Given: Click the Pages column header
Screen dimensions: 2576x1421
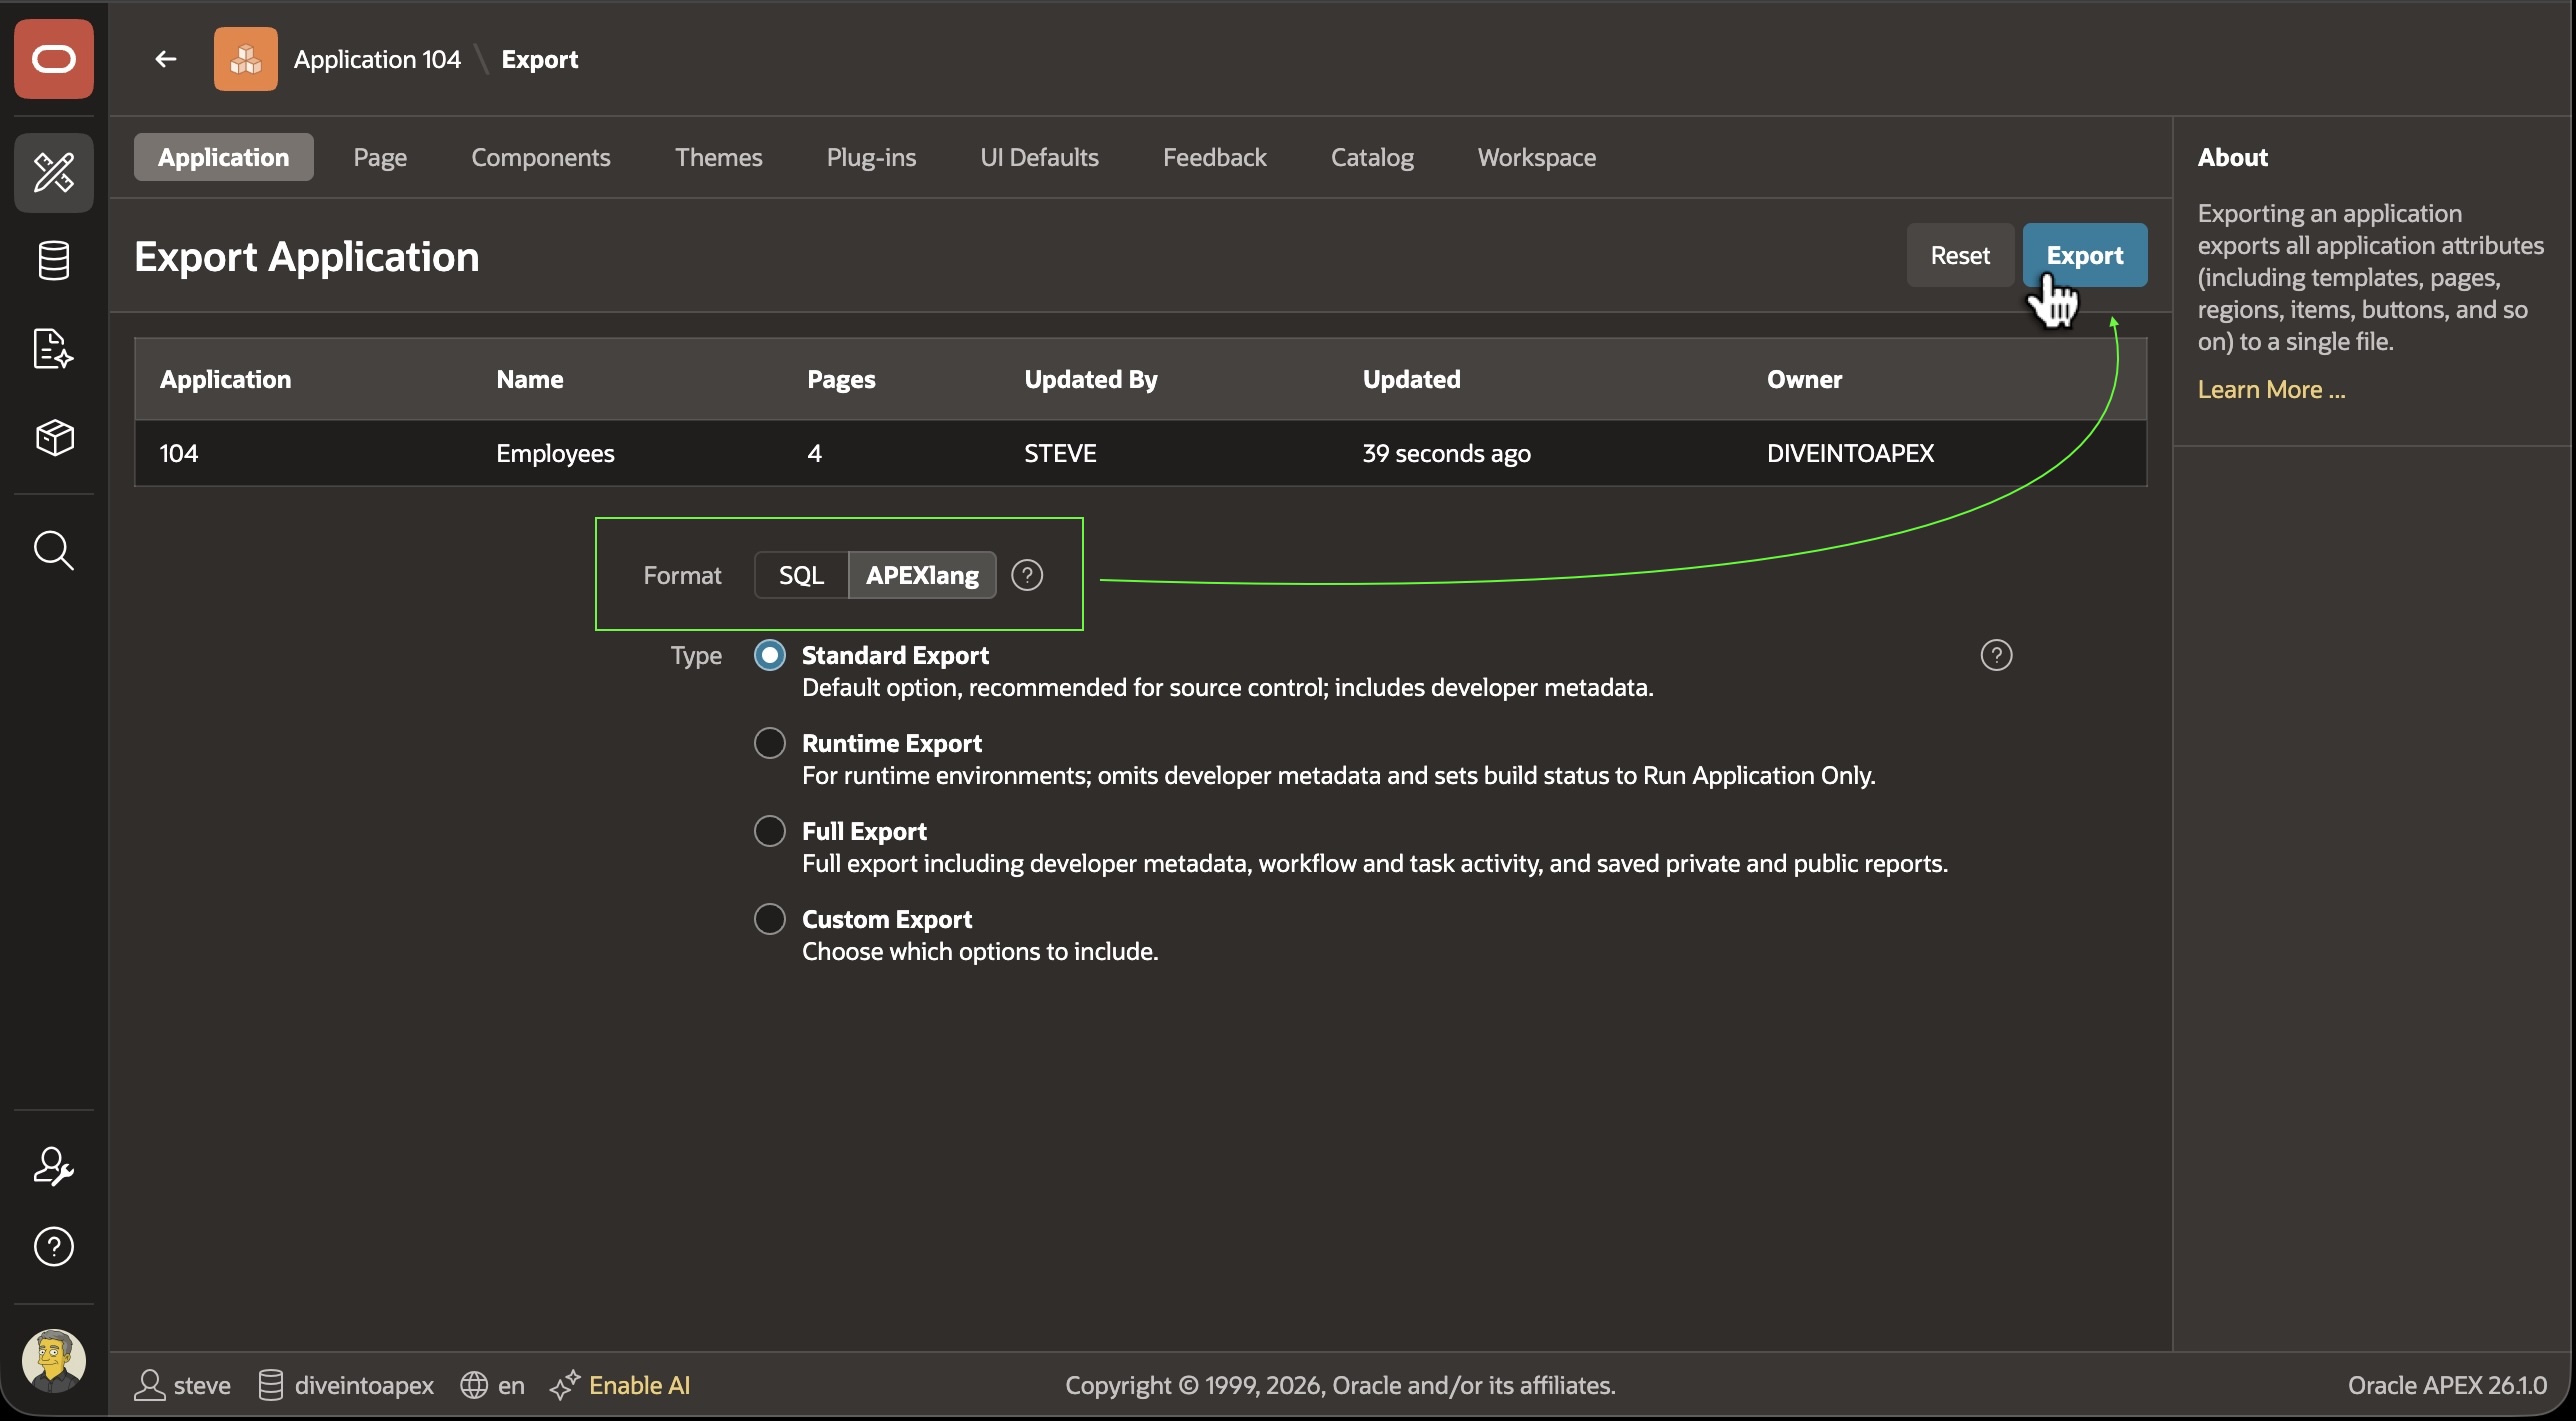Looking at the screenshot, I should click(x=841, y=379).
